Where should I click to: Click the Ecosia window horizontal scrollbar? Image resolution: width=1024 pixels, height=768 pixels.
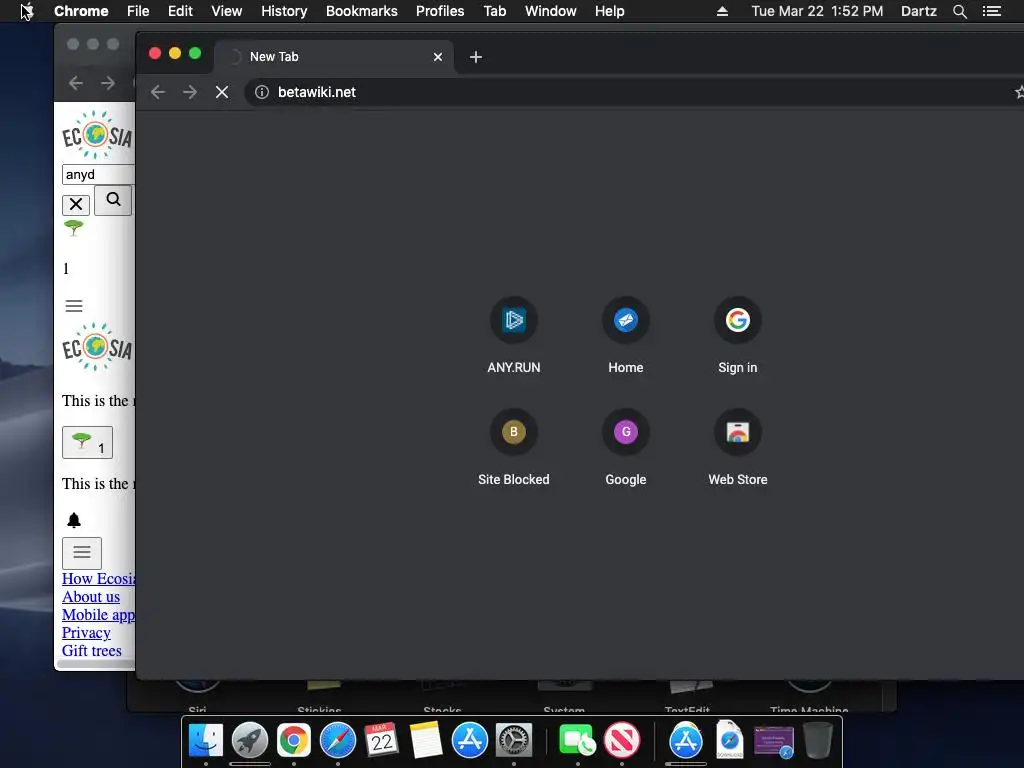pyautogui.click(x=96, y=664)
